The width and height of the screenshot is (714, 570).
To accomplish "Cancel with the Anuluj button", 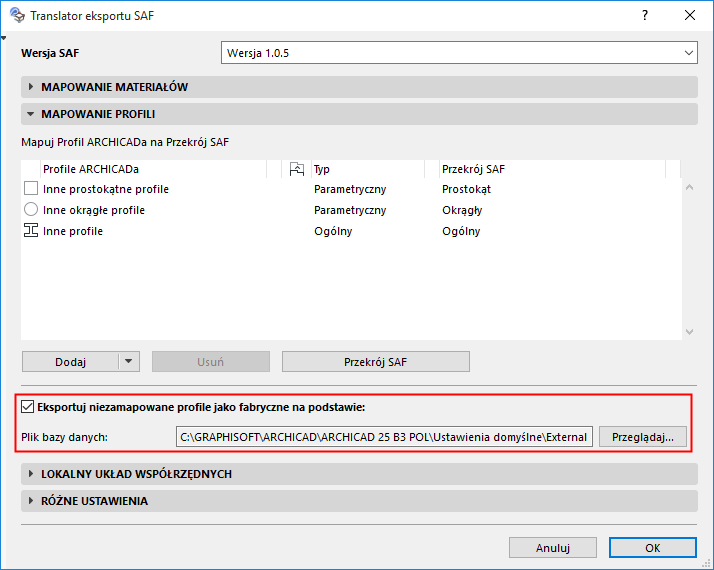I will (553, 548).
